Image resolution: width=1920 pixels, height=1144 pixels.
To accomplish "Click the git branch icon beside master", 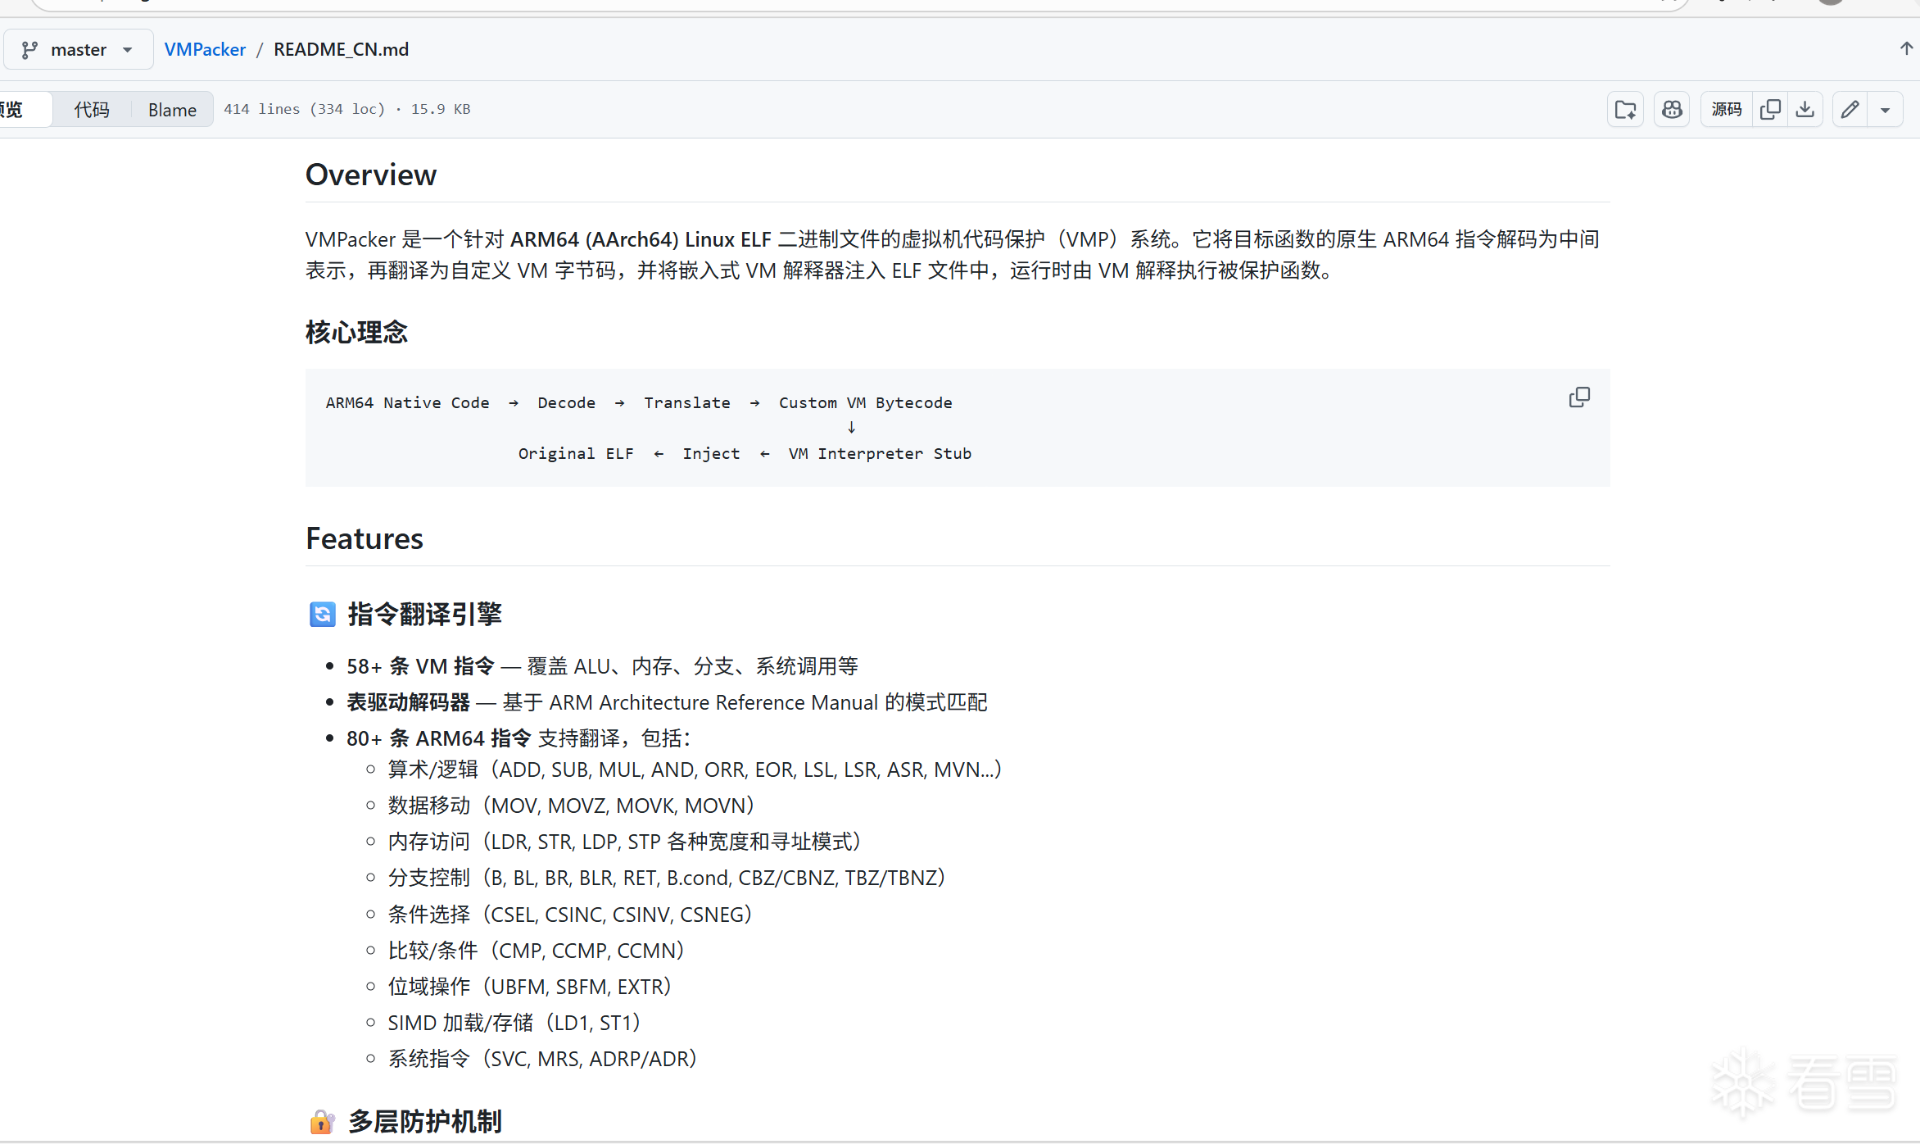I will click(30, 49).
